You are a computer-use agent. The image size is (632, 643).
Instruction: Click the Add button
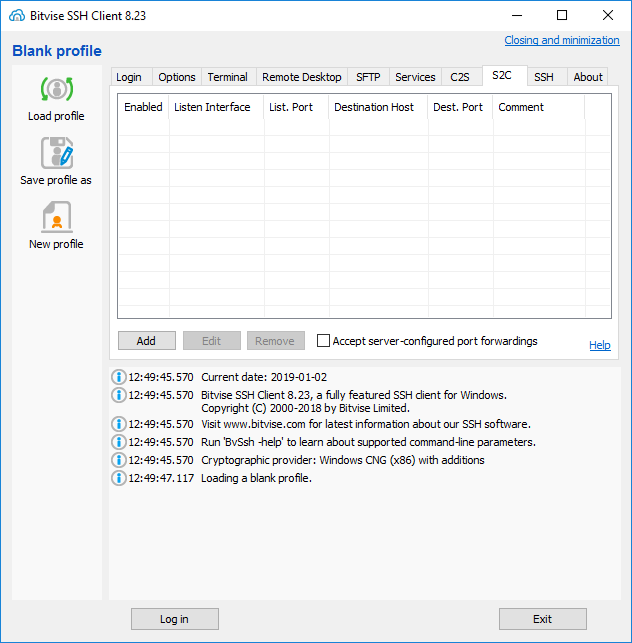146,341
